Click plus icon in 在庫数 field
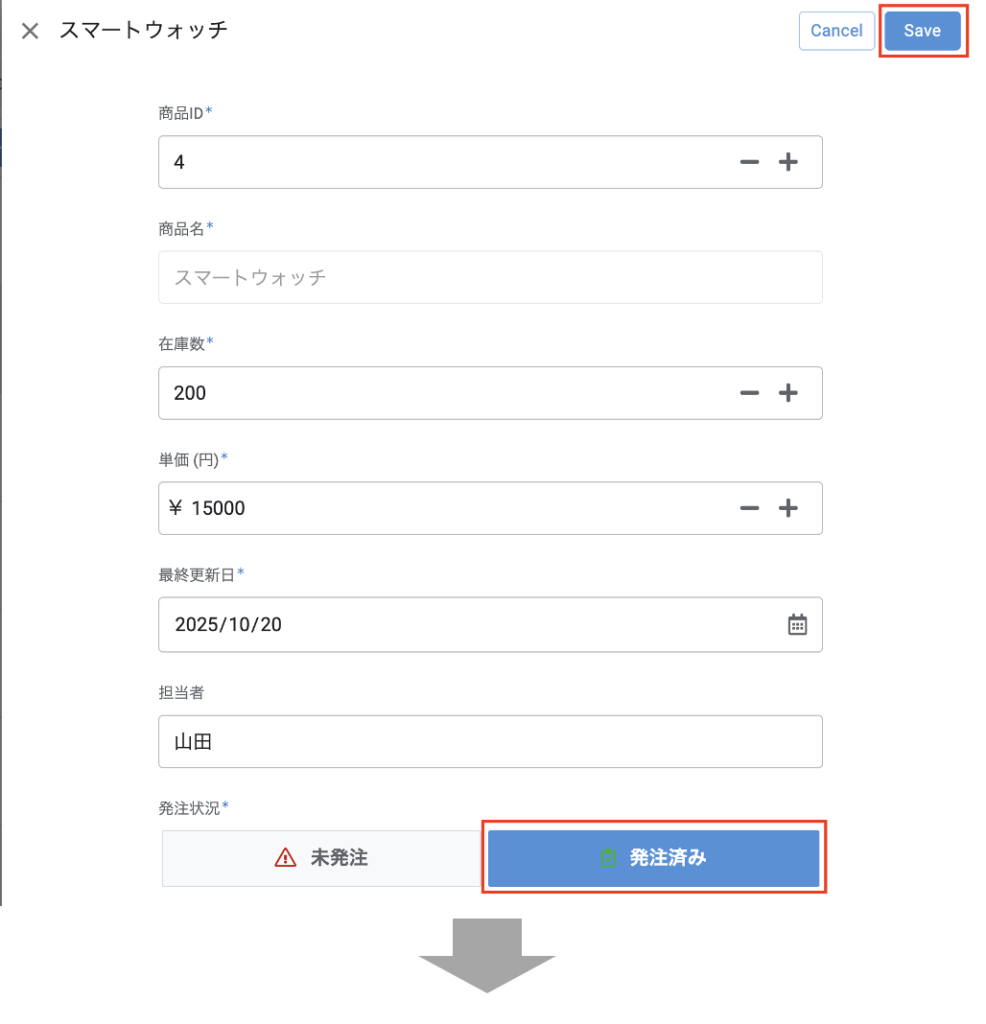 tap(789, 393)
